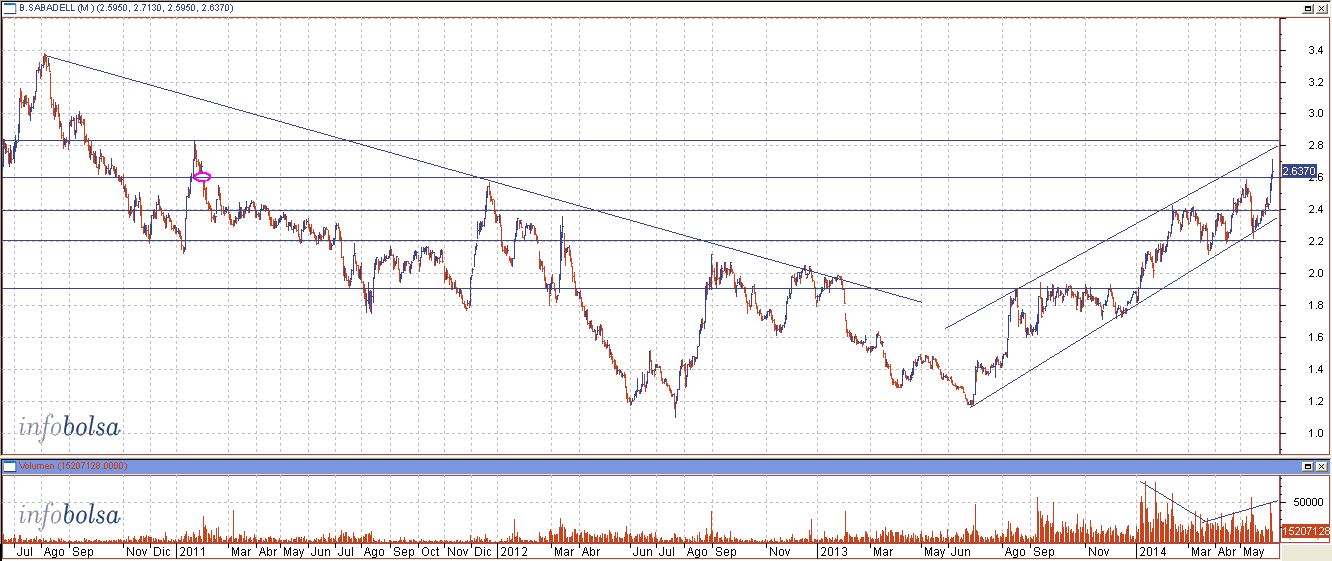Click the 15207128 current volume label
Screen dimensions: 1332x561
tap(1305, 531)
